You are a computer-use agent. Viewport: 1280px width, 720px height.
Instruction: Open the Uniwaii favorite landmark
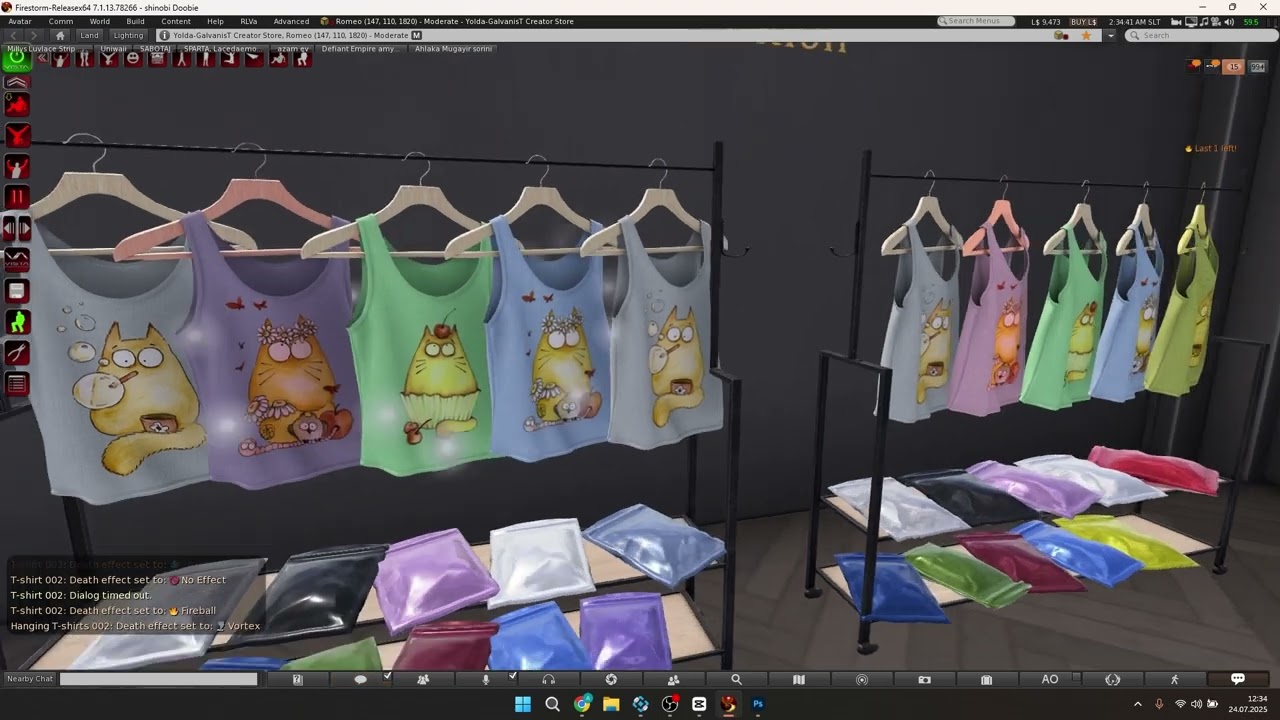click(113, 48)
